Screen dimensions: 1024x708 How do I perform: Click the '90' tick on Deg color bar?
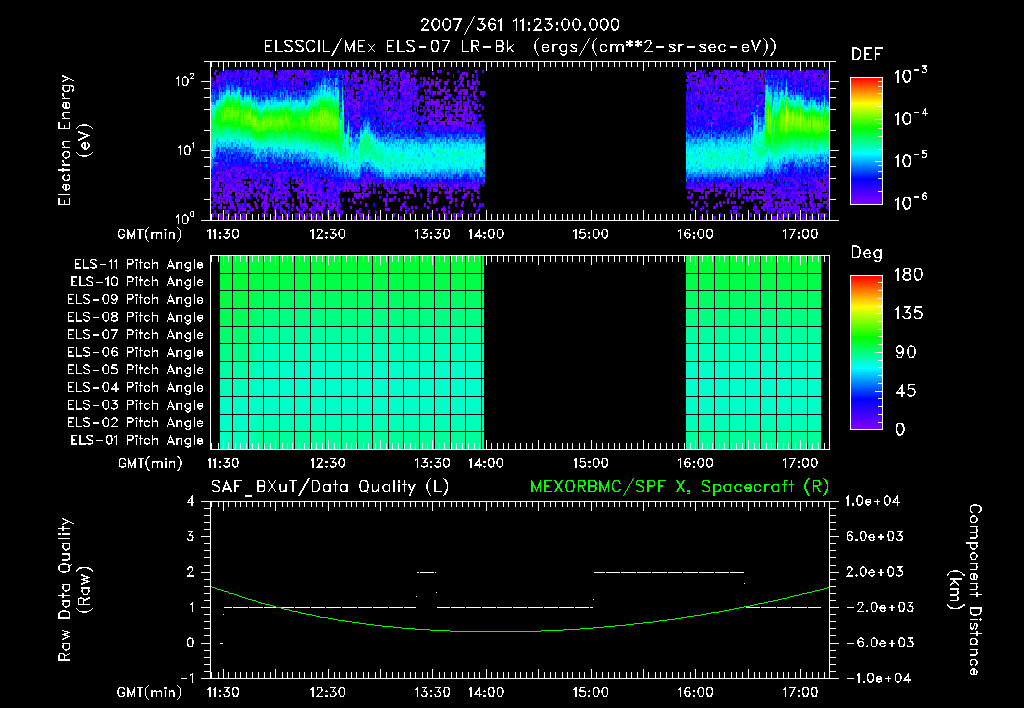point(906,353)
